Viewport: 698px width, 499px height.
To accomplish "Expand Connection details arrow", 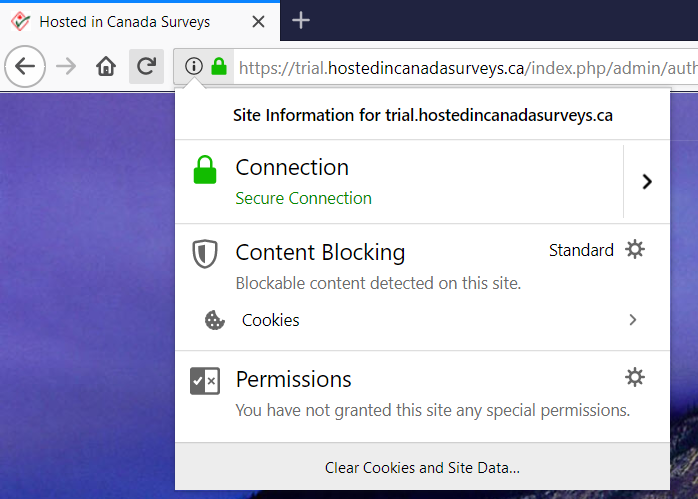I will [x=647, y=182].
